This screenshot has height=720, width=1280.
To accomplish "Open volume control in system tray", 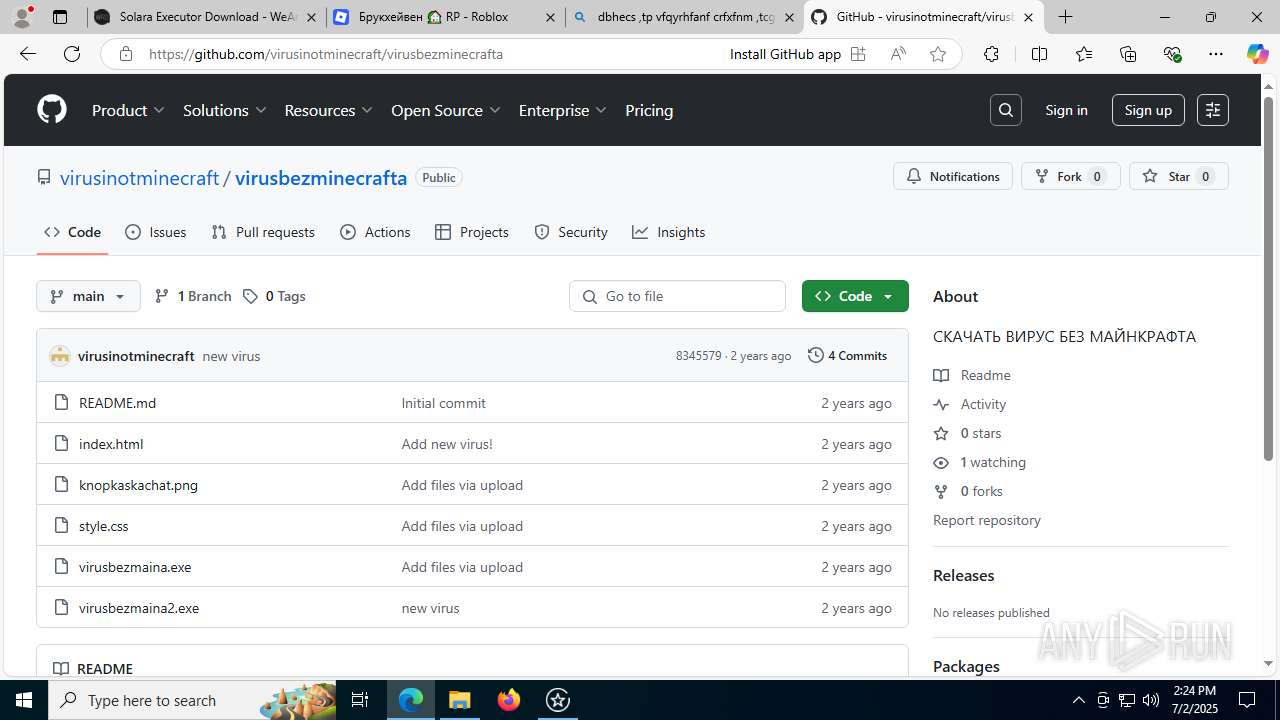I will [1151, 700].
